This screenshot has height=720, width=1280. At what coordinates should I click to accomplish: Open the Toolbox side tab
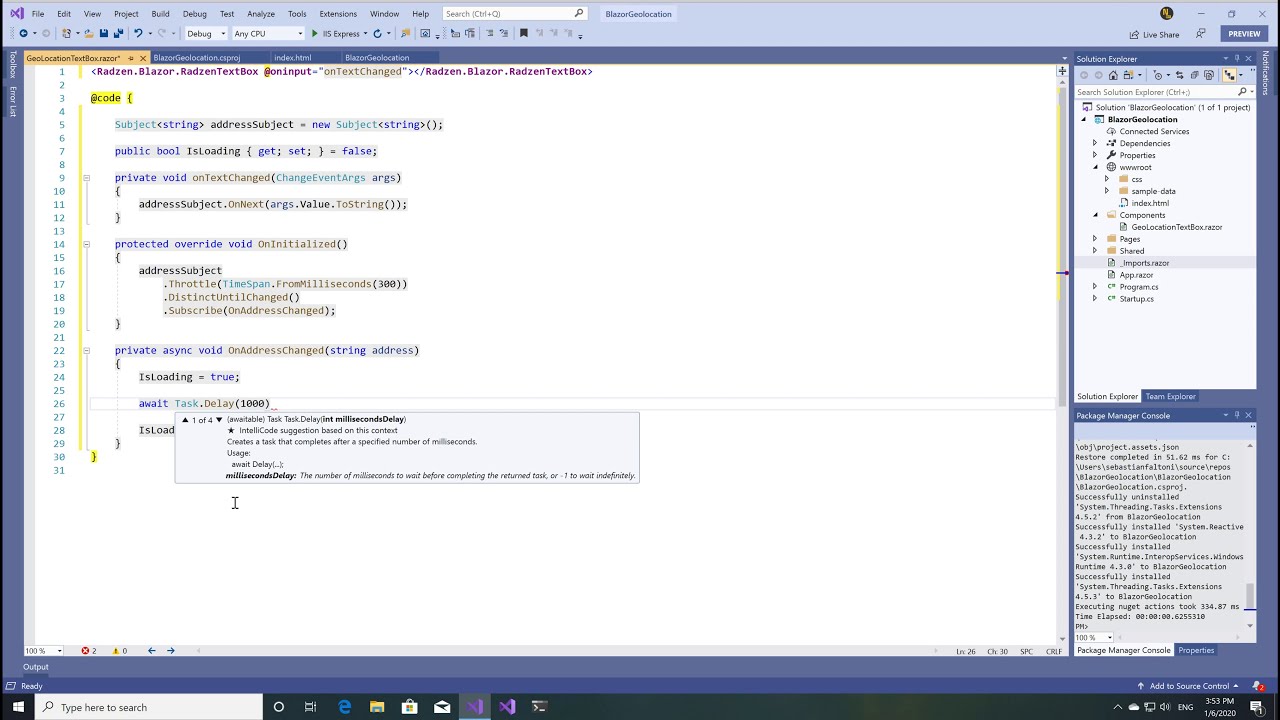point(12,64)
